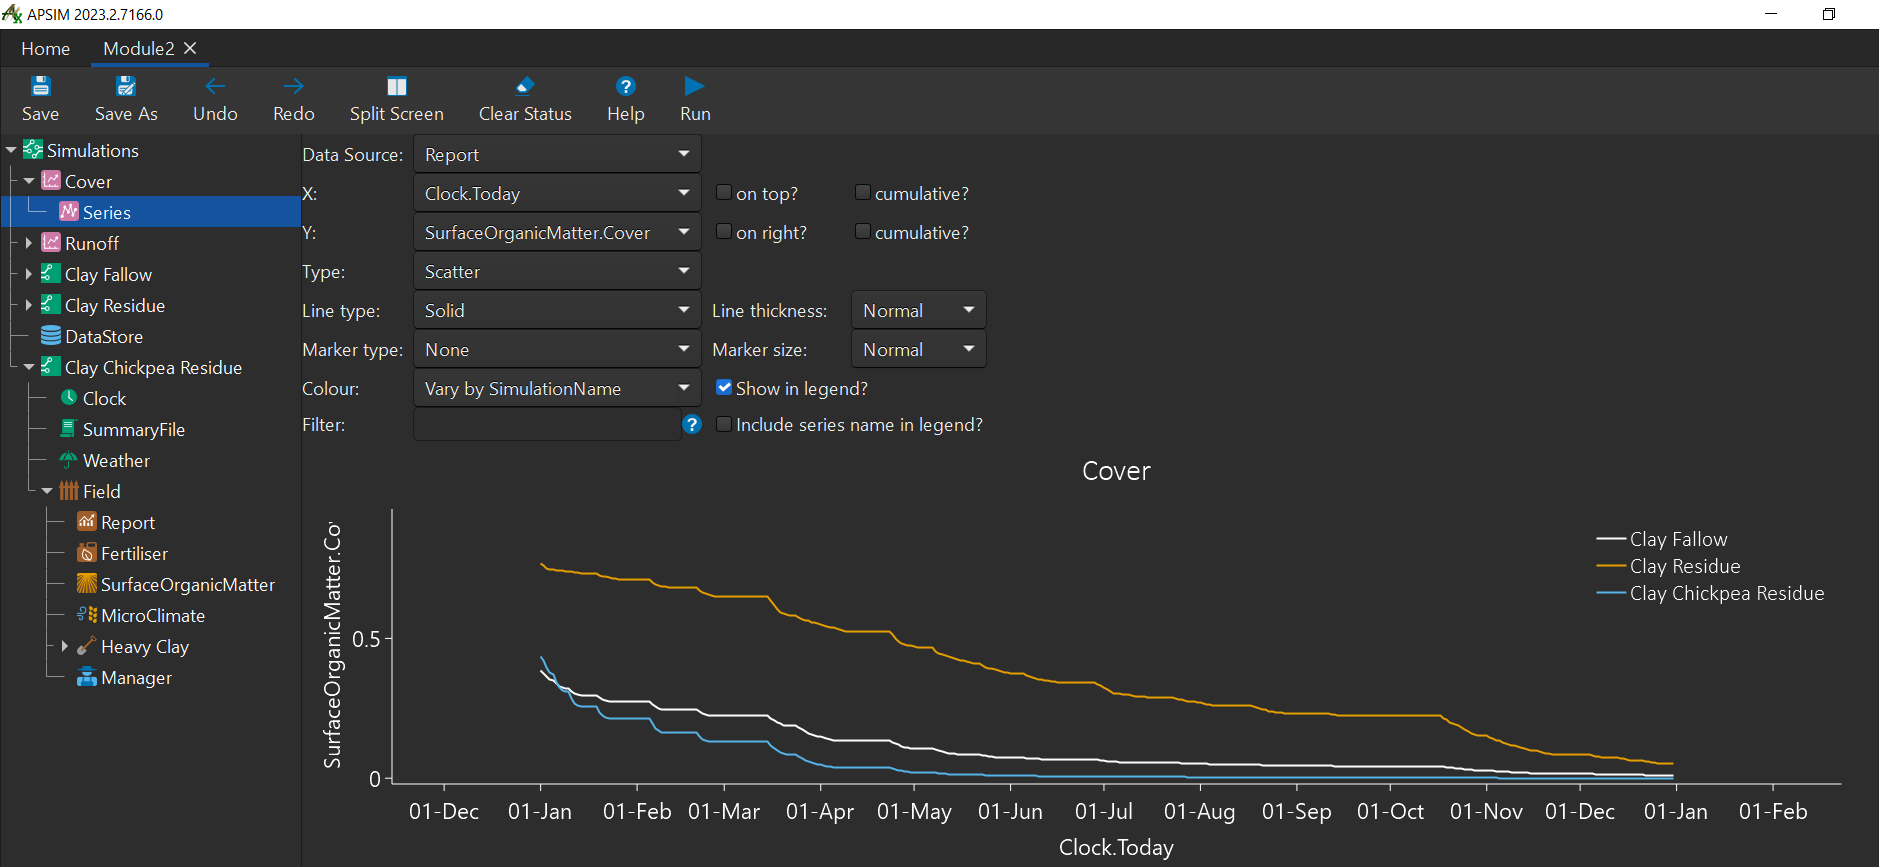This screenshot has height=867, width=1879.
Task: Click the Clay Chickpea Residue legend entry
Action: [x=1710, y=593]
